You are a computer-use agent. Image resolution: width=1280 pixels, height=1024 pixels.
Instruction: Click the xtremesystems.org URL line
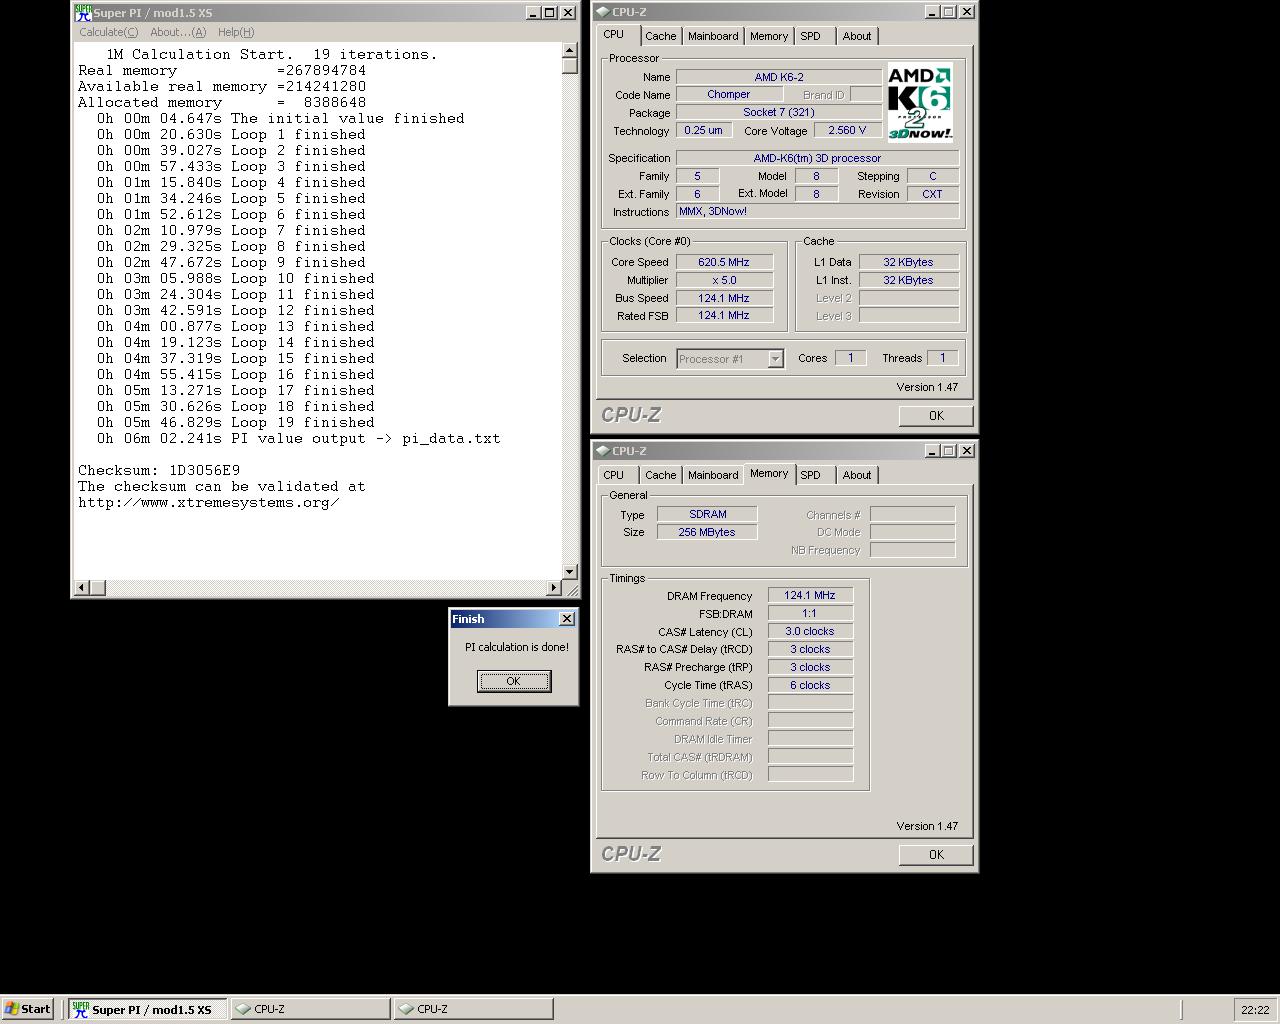pos(209,502)
